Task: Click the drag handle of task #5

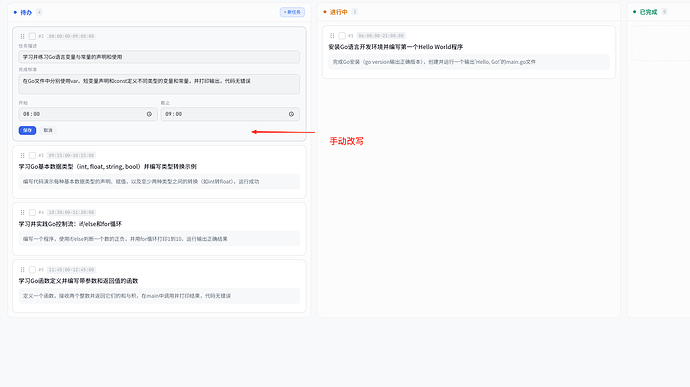Action: coord(22,269)
